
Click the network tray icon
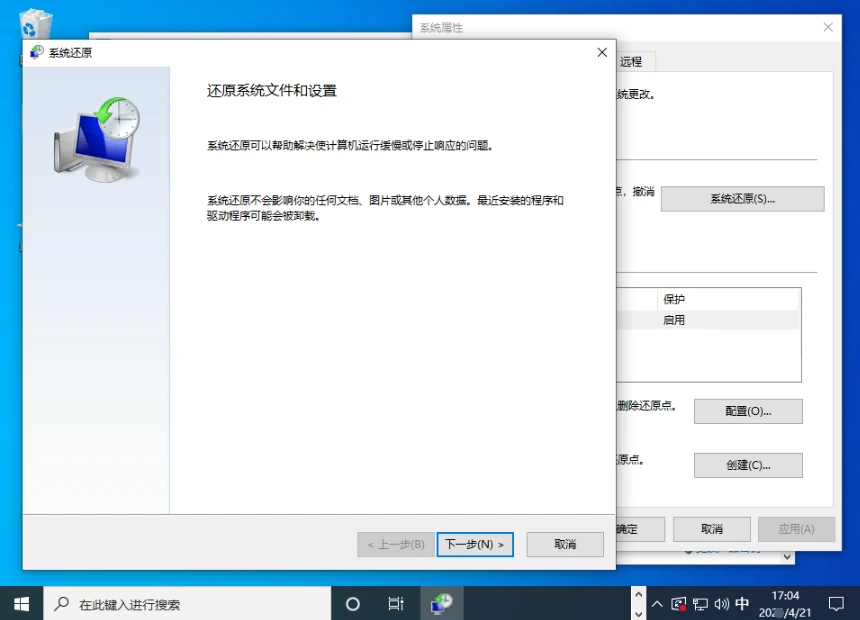(700, 604)
